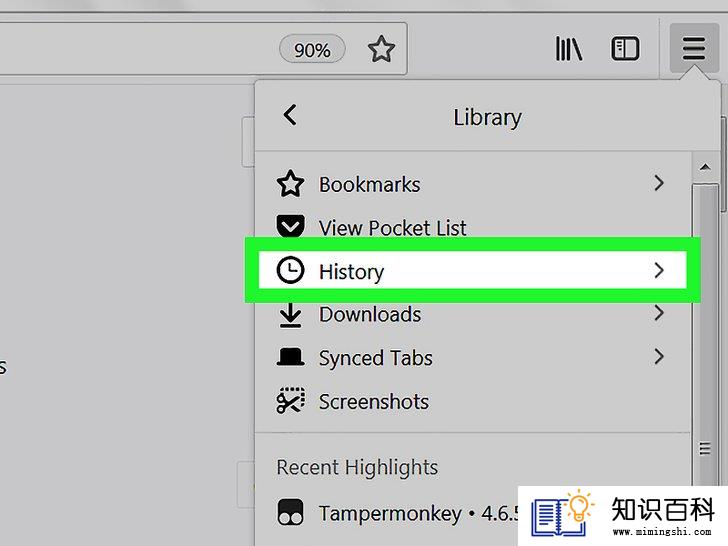
Task: Click the Tampermonkey highlight icon
Action: (291, 512)
